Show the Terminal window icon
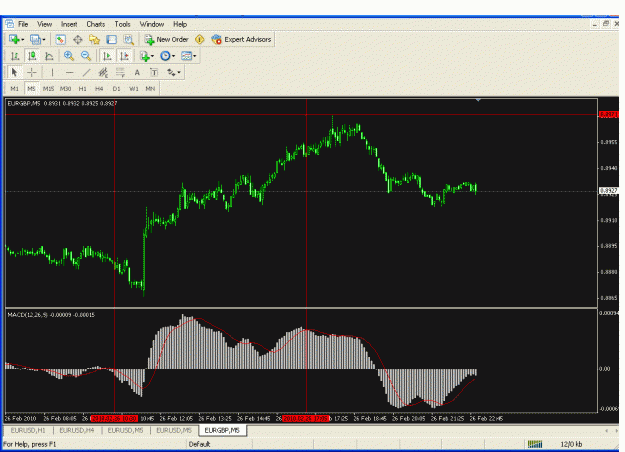This screenshot has width=625, height=452. pyautogui.click(x=112, y=39)
